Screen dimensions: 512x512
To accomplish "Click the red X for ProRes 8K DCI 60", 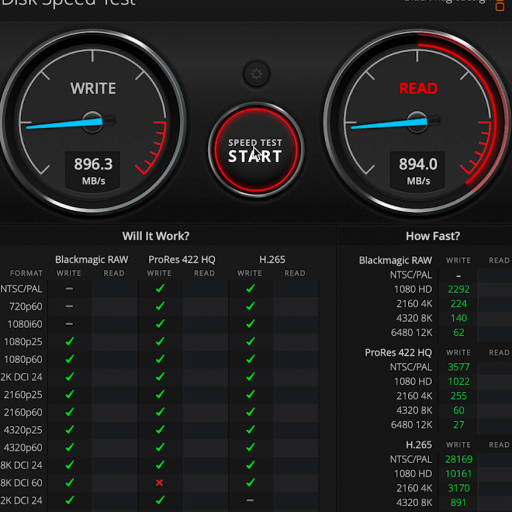I will click(x=159, y=482).
